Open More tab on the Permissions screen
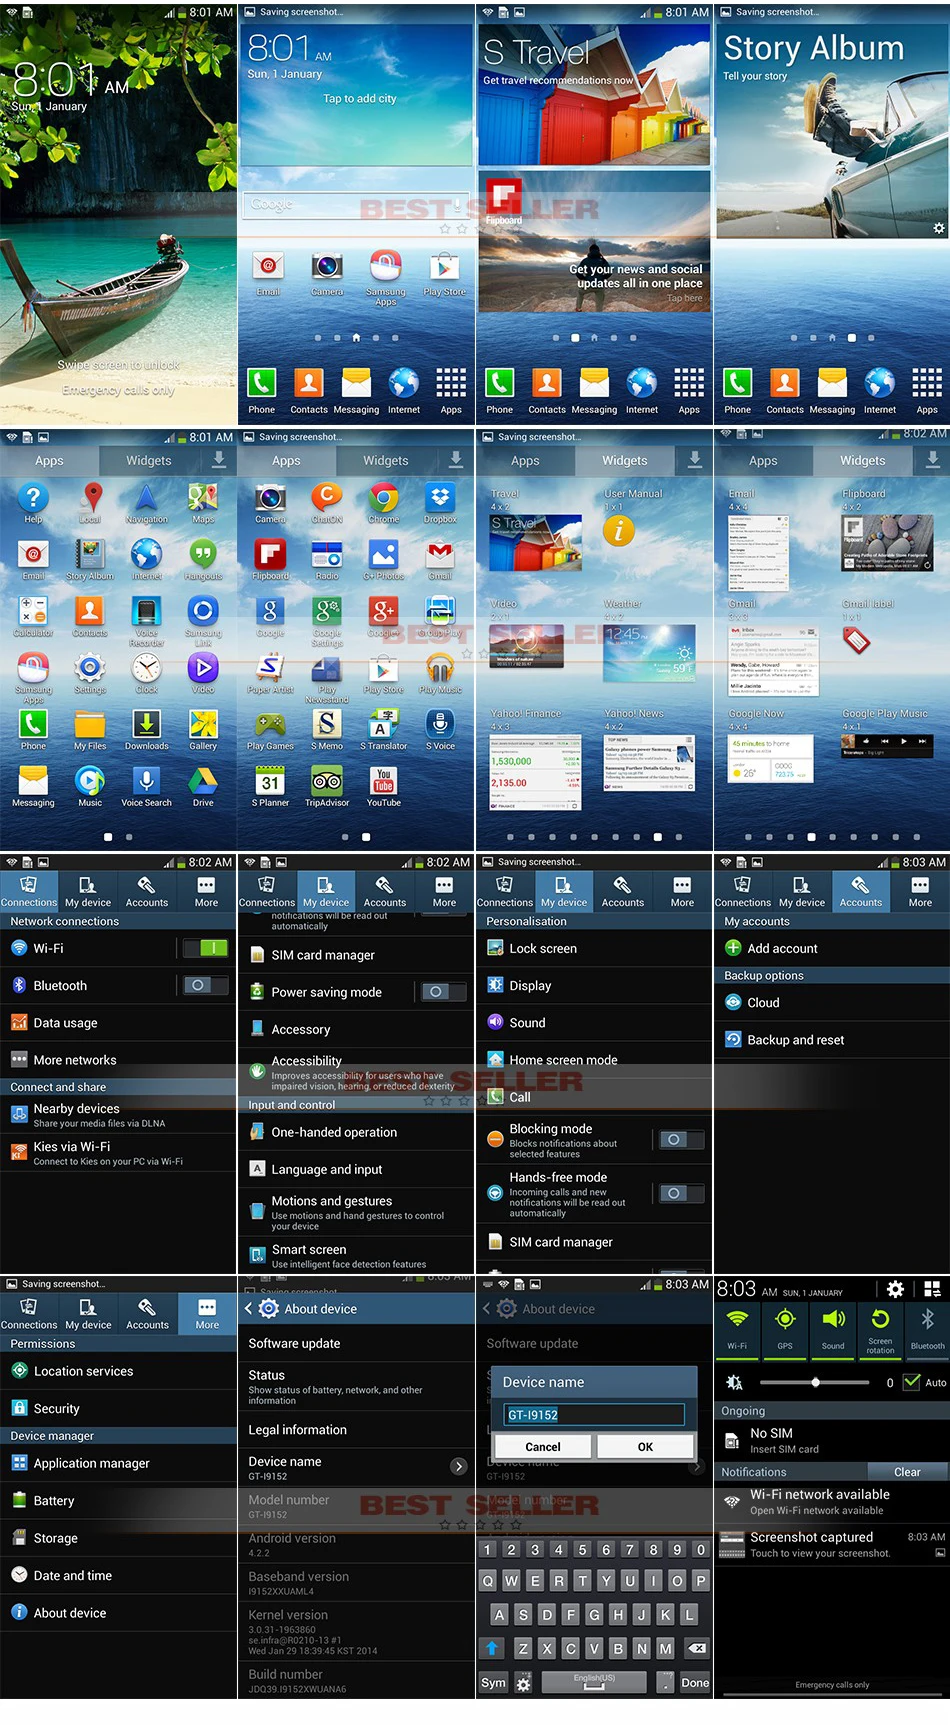Image resolution: width=950 pixels, height=1725 pixels. (x=207, y=1314)
